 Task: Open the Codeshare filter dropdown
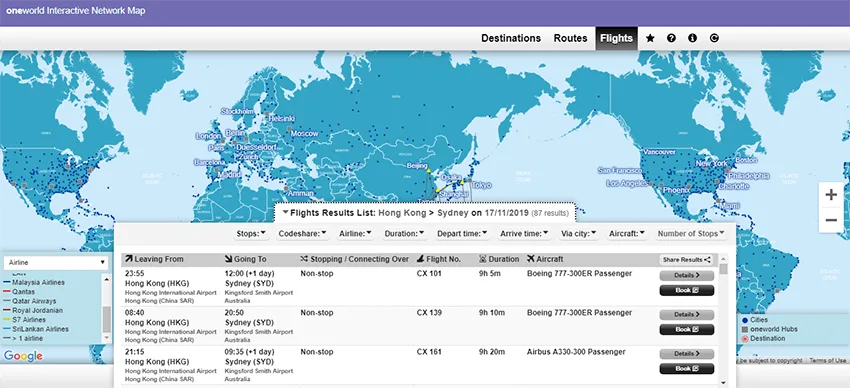pos(302,234)
